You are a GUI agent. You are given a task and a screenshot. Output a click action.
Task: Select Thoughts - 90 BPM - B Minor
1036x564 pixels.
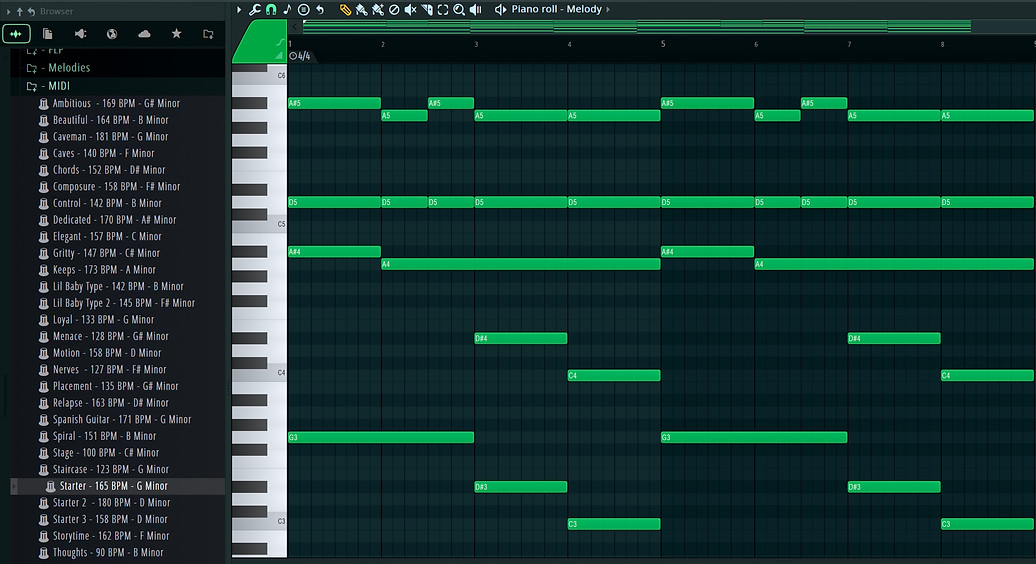pos(108,553)
